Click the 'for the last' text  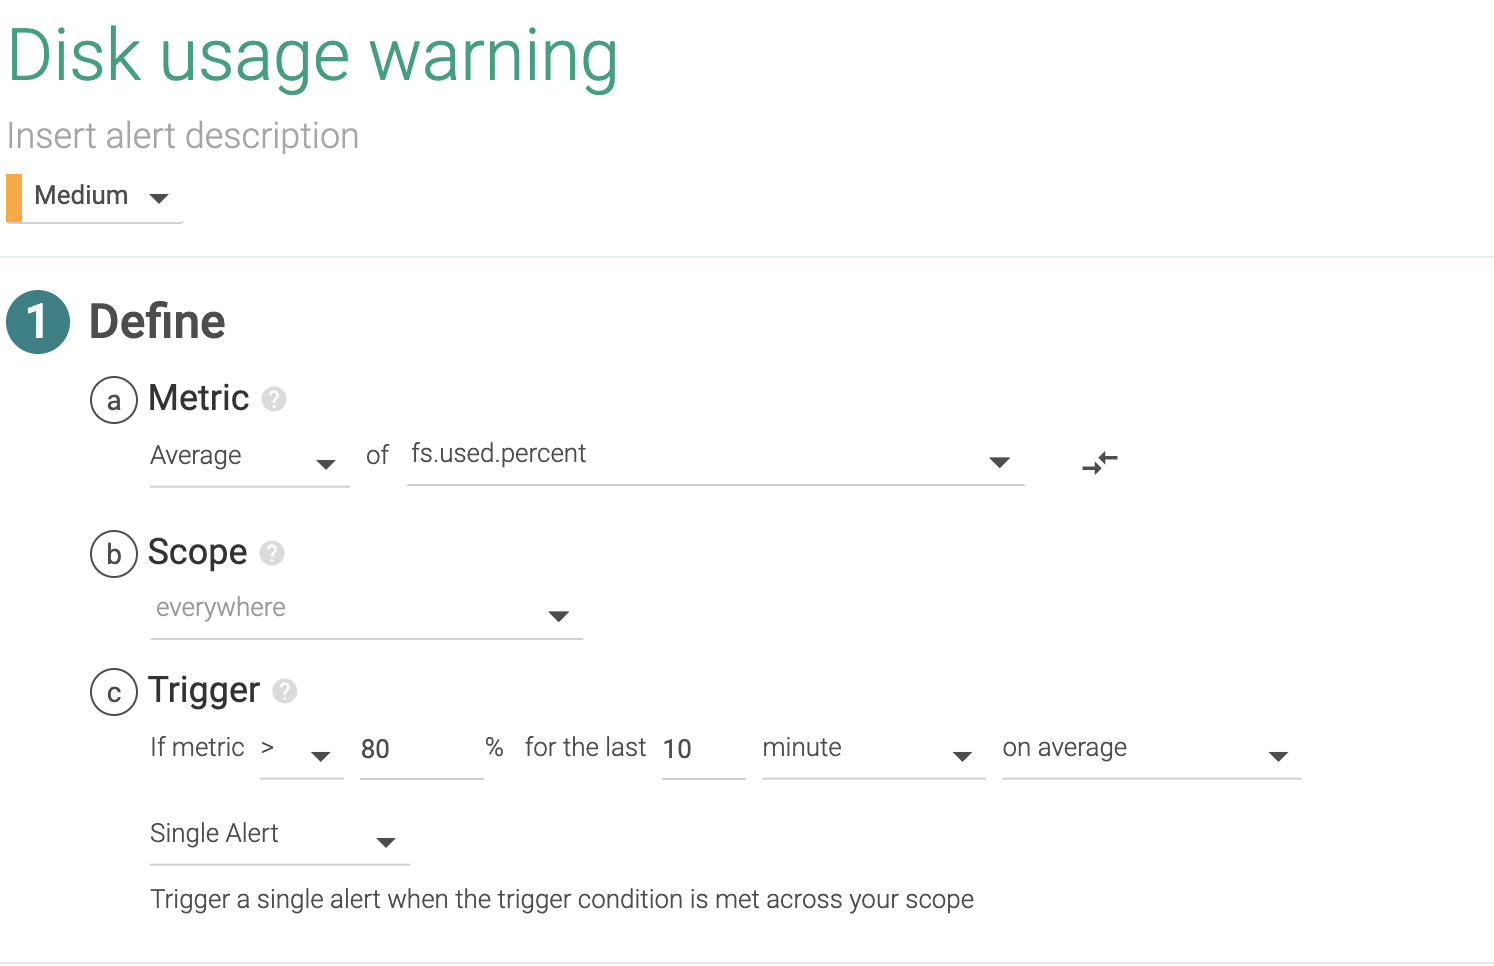click(x=585, y=747)
